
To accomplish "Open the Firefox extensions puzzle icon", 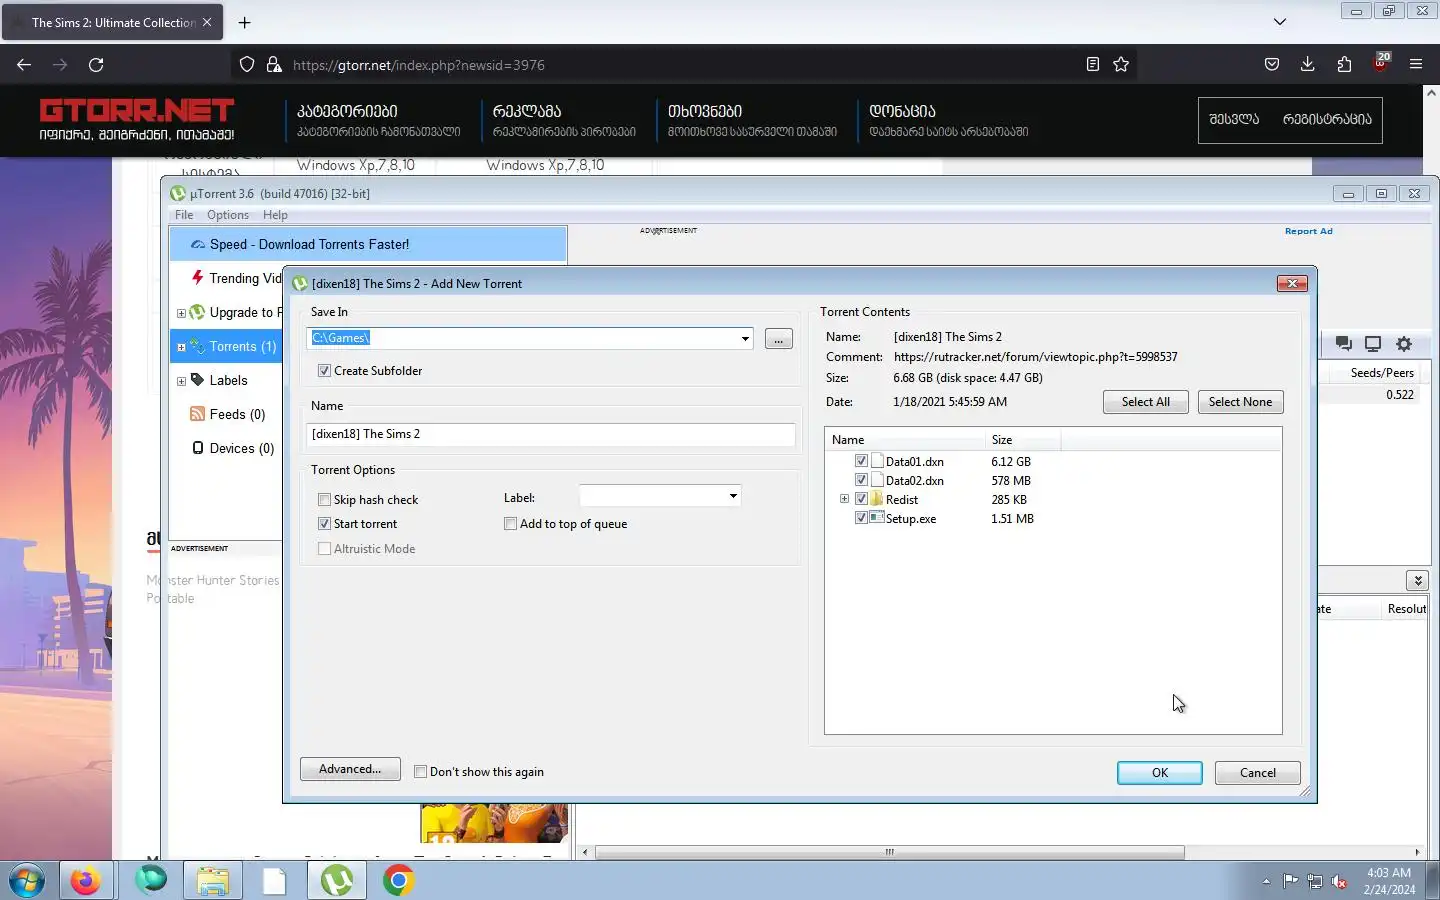I will (1344, 65).
